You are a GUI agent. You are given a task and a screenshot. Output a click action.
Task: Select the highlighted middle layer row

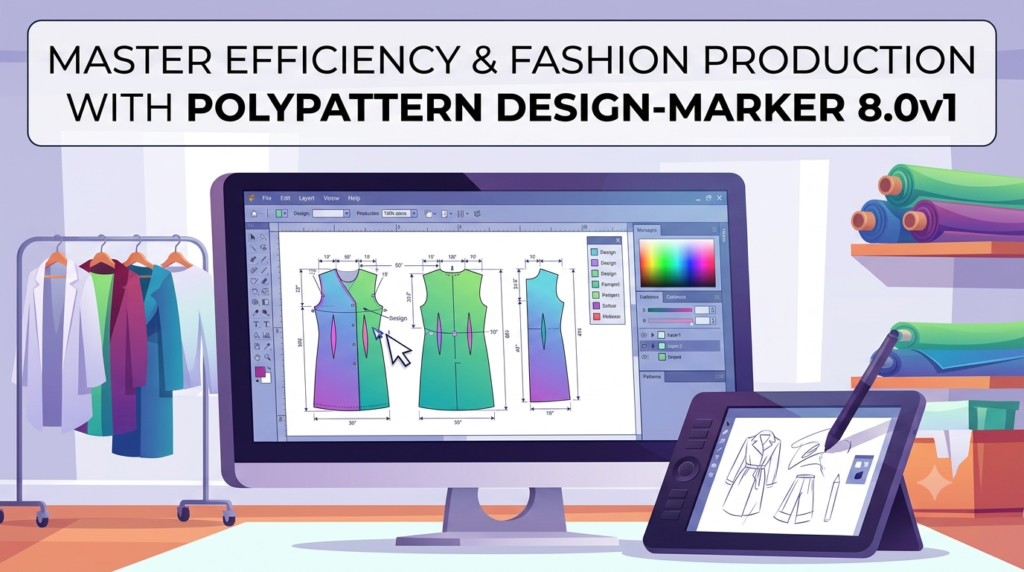679,346
